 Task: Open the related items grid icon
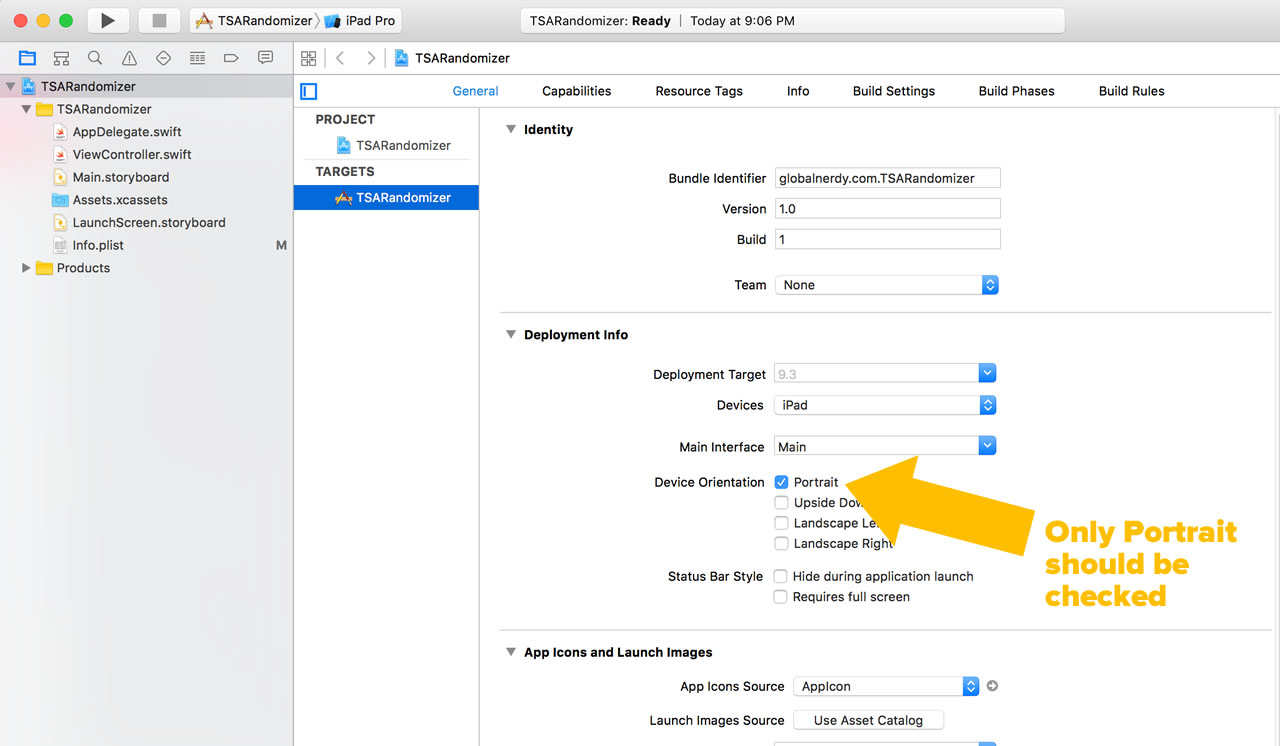[308, 58]
